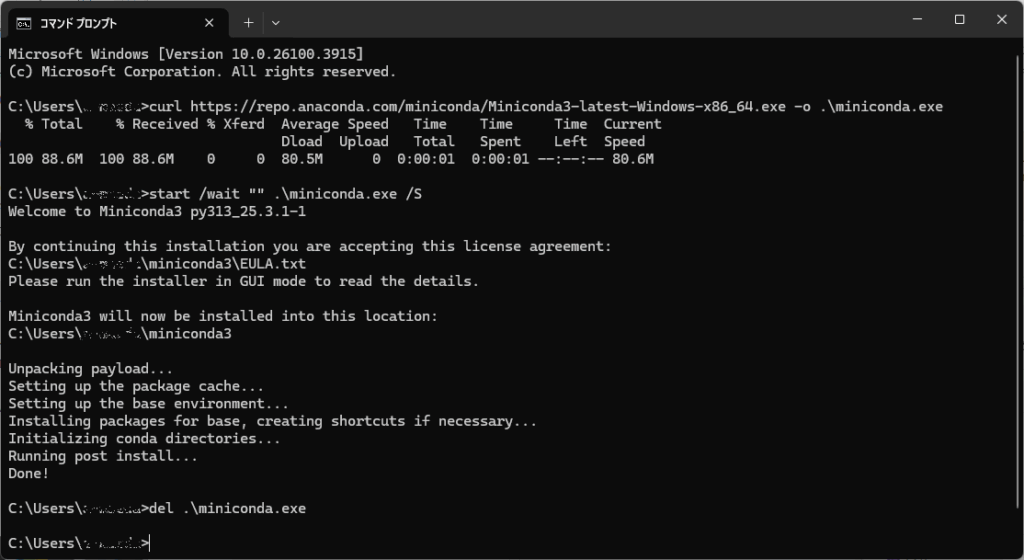Maximize the terminal window

(959, 20)
